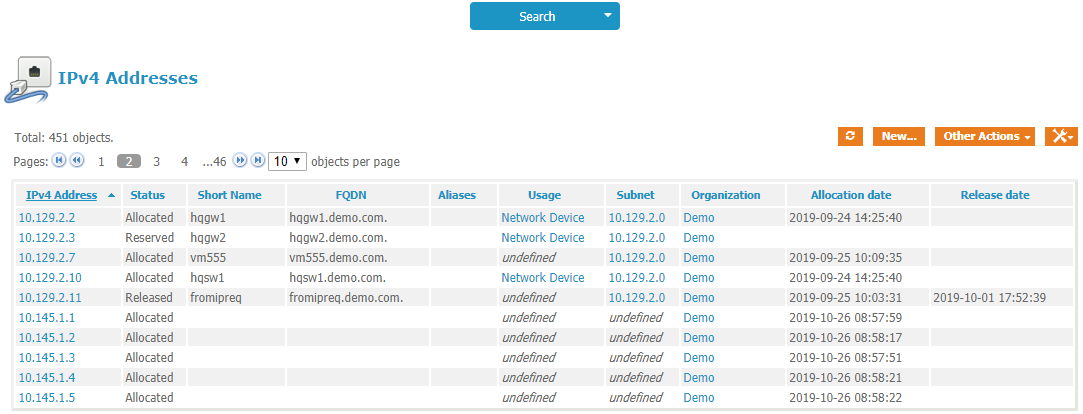1083x414 pixels.
Task: Go to previous page using arrow icon
Action: (x=77, y=161)
